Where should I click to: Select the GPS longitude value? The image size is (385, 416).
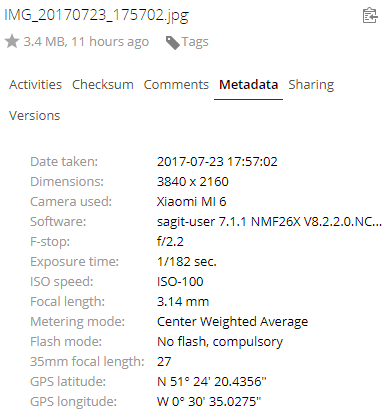[x=209, y=401]
